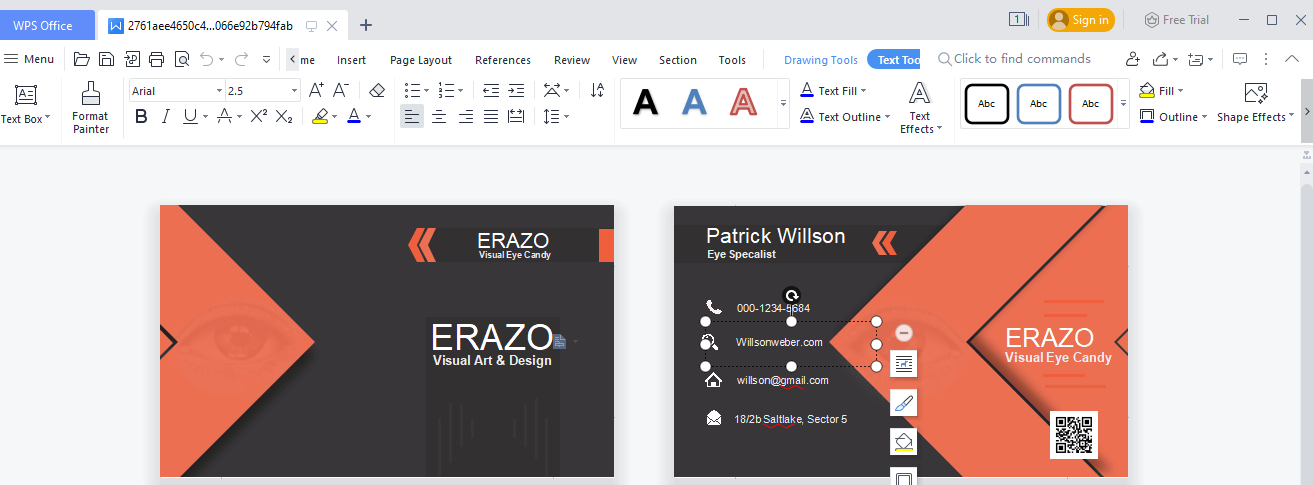Toggle align left for the text
Viewport: 1313px width, 485px height.
pyautogui.click(x=411, y=117)
